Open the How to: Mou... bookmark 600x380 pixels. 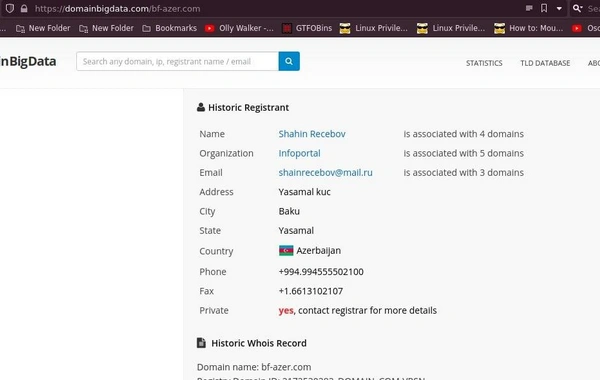(528, 28)
